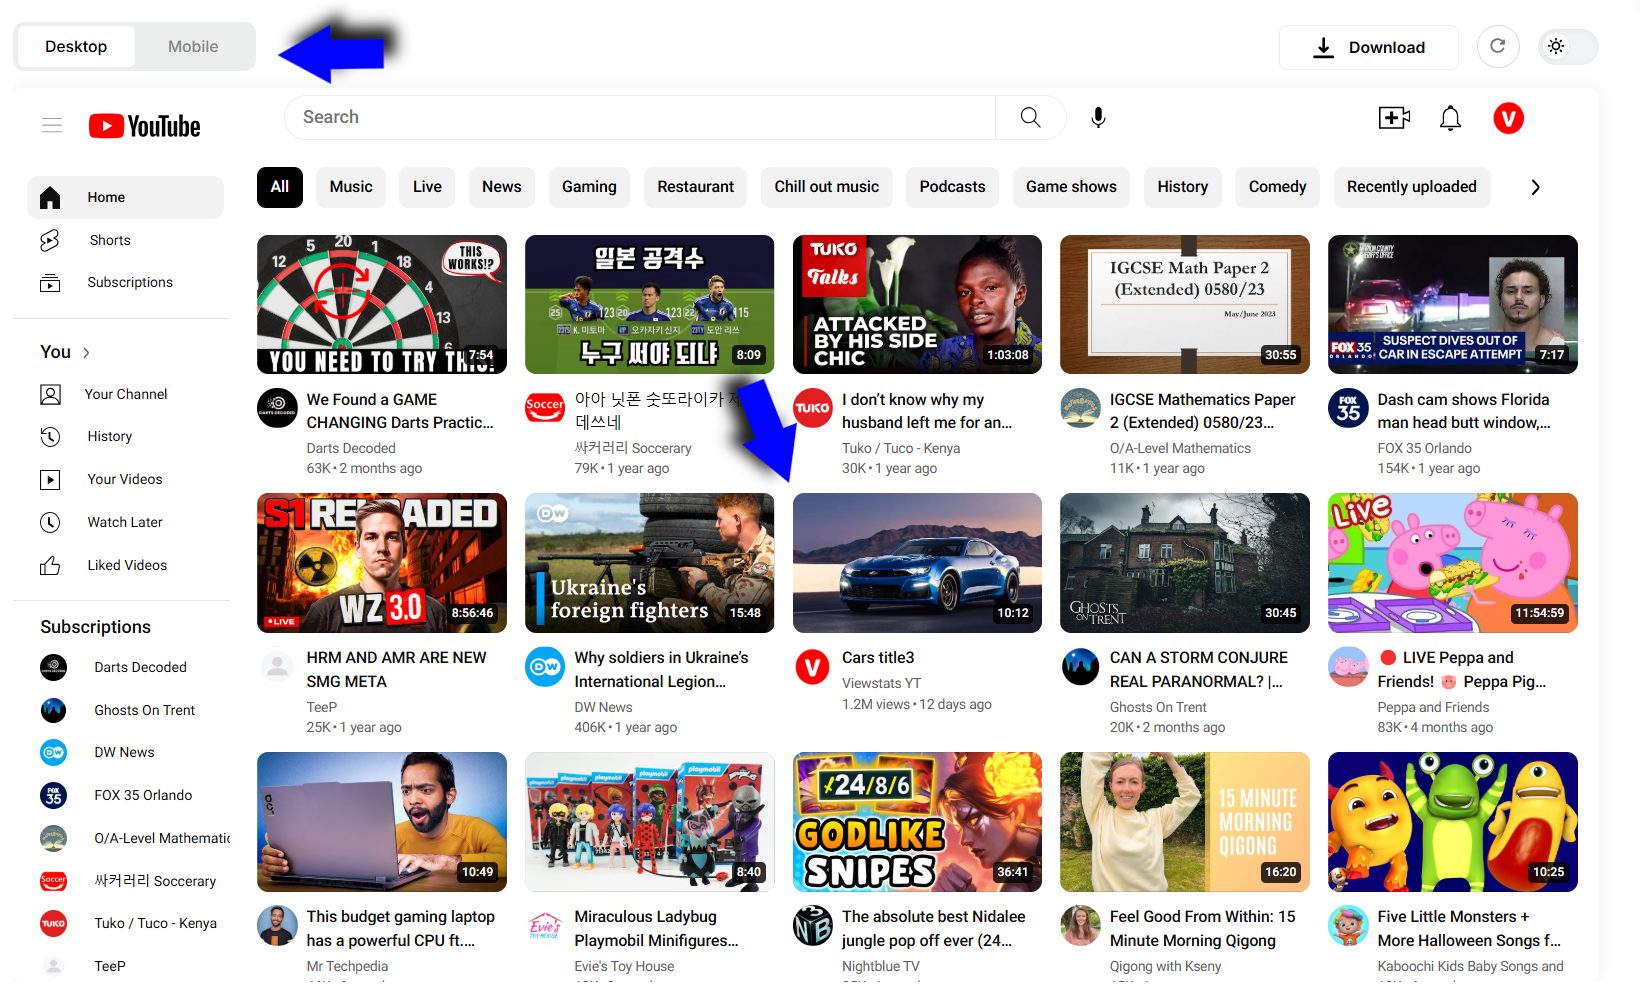This screenshot has height=999, width=1640.
Task: Open Liked Videos
Action: [126, 565]
